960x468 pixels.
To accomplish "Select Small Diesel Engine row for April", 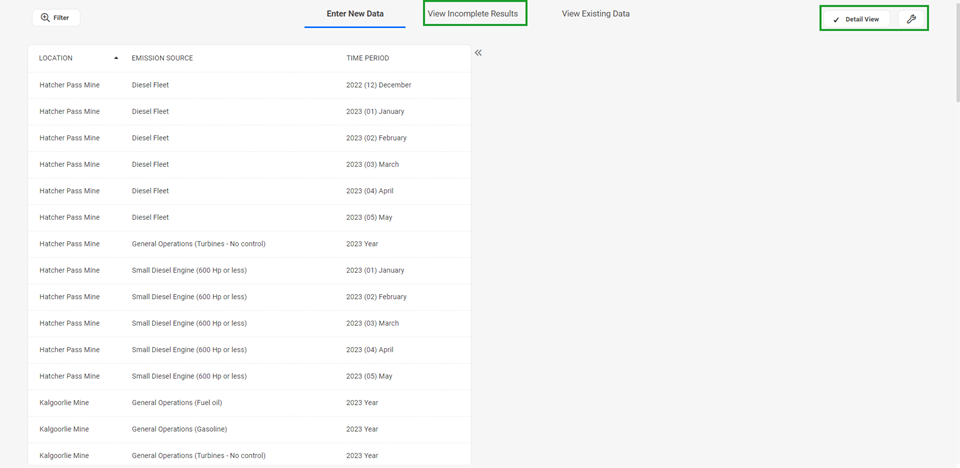I will click(249, 349).
